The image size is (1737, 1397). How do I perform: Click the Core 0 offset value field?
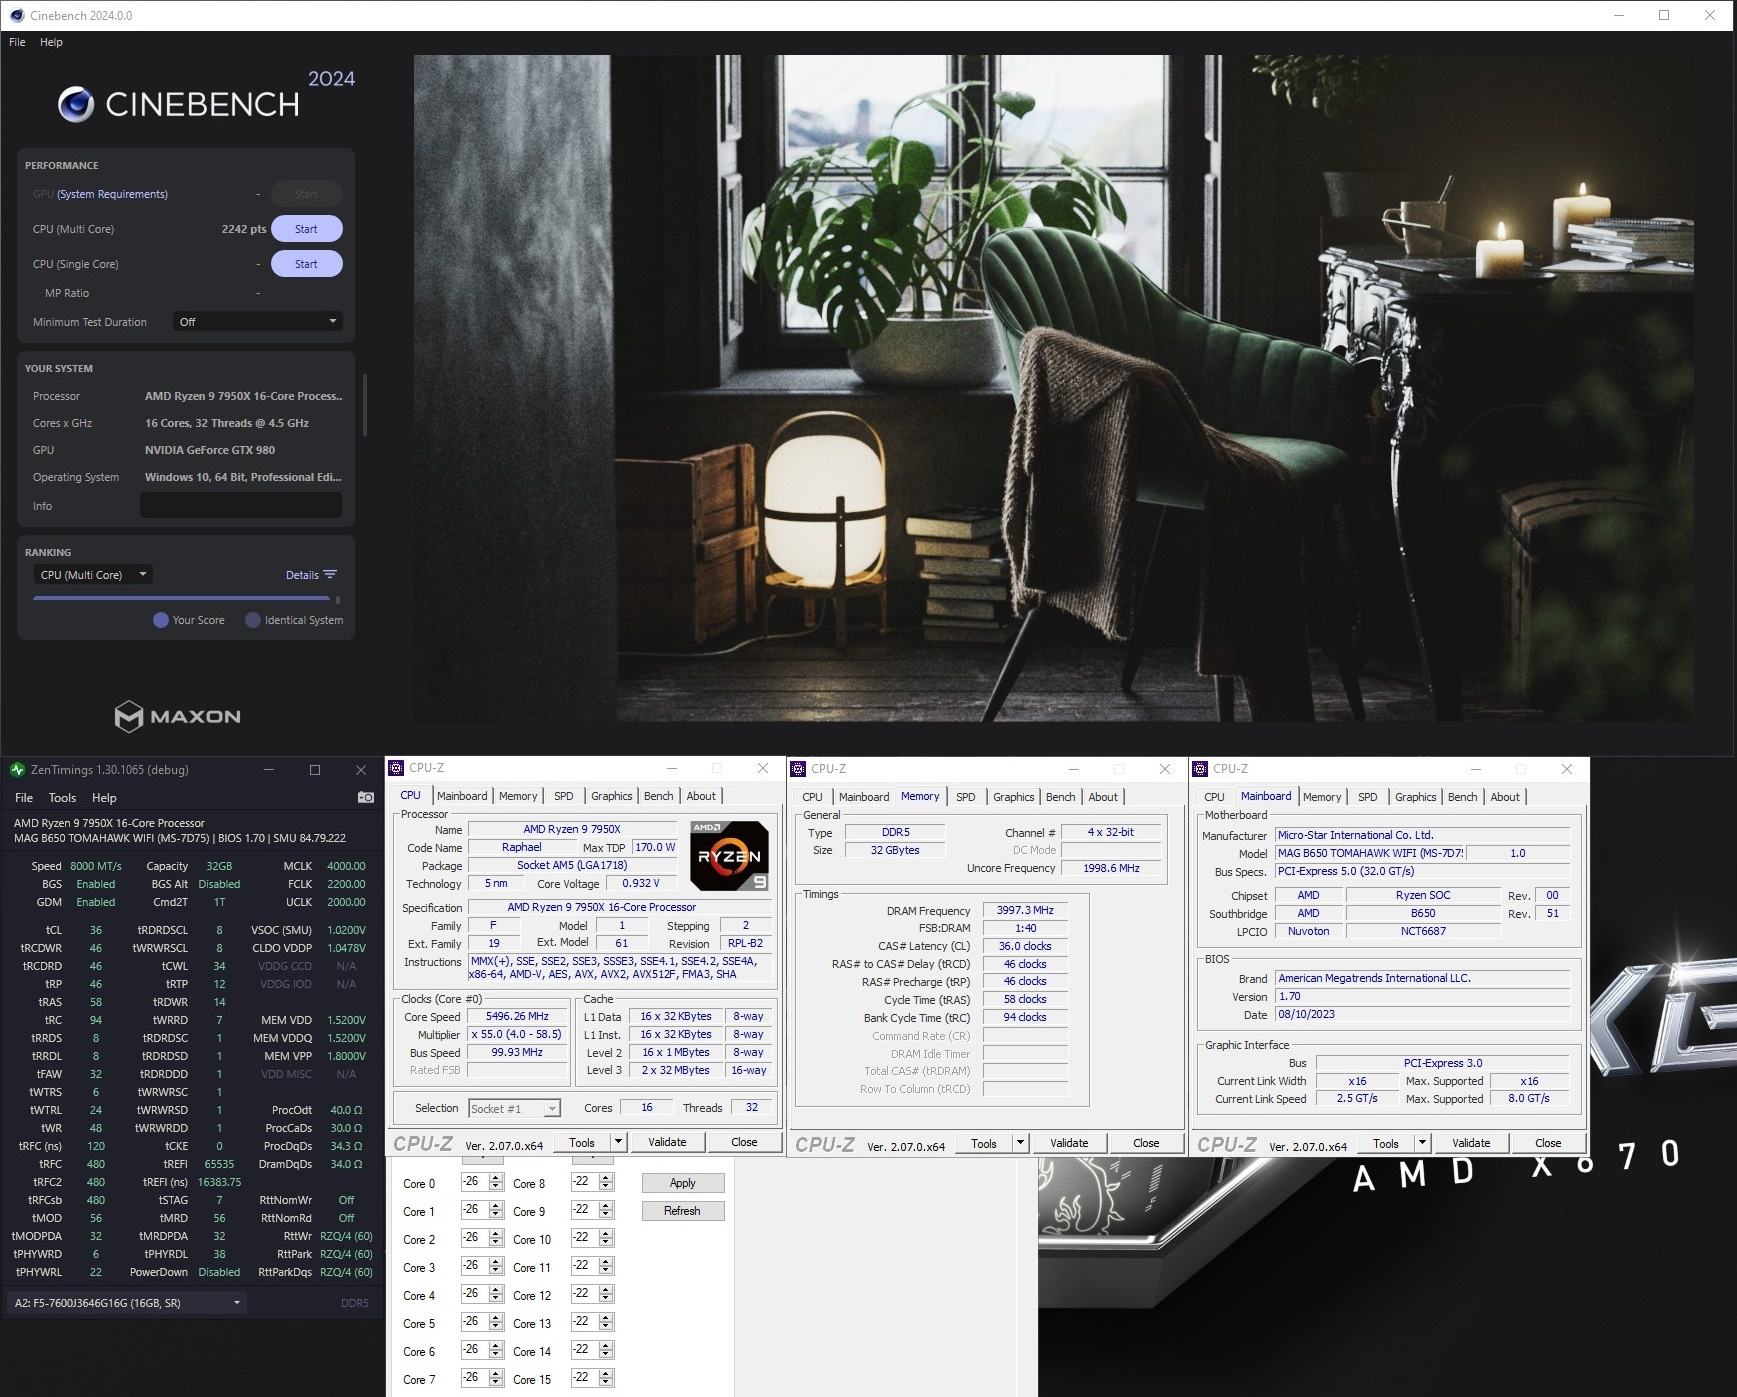point(475,1183)
